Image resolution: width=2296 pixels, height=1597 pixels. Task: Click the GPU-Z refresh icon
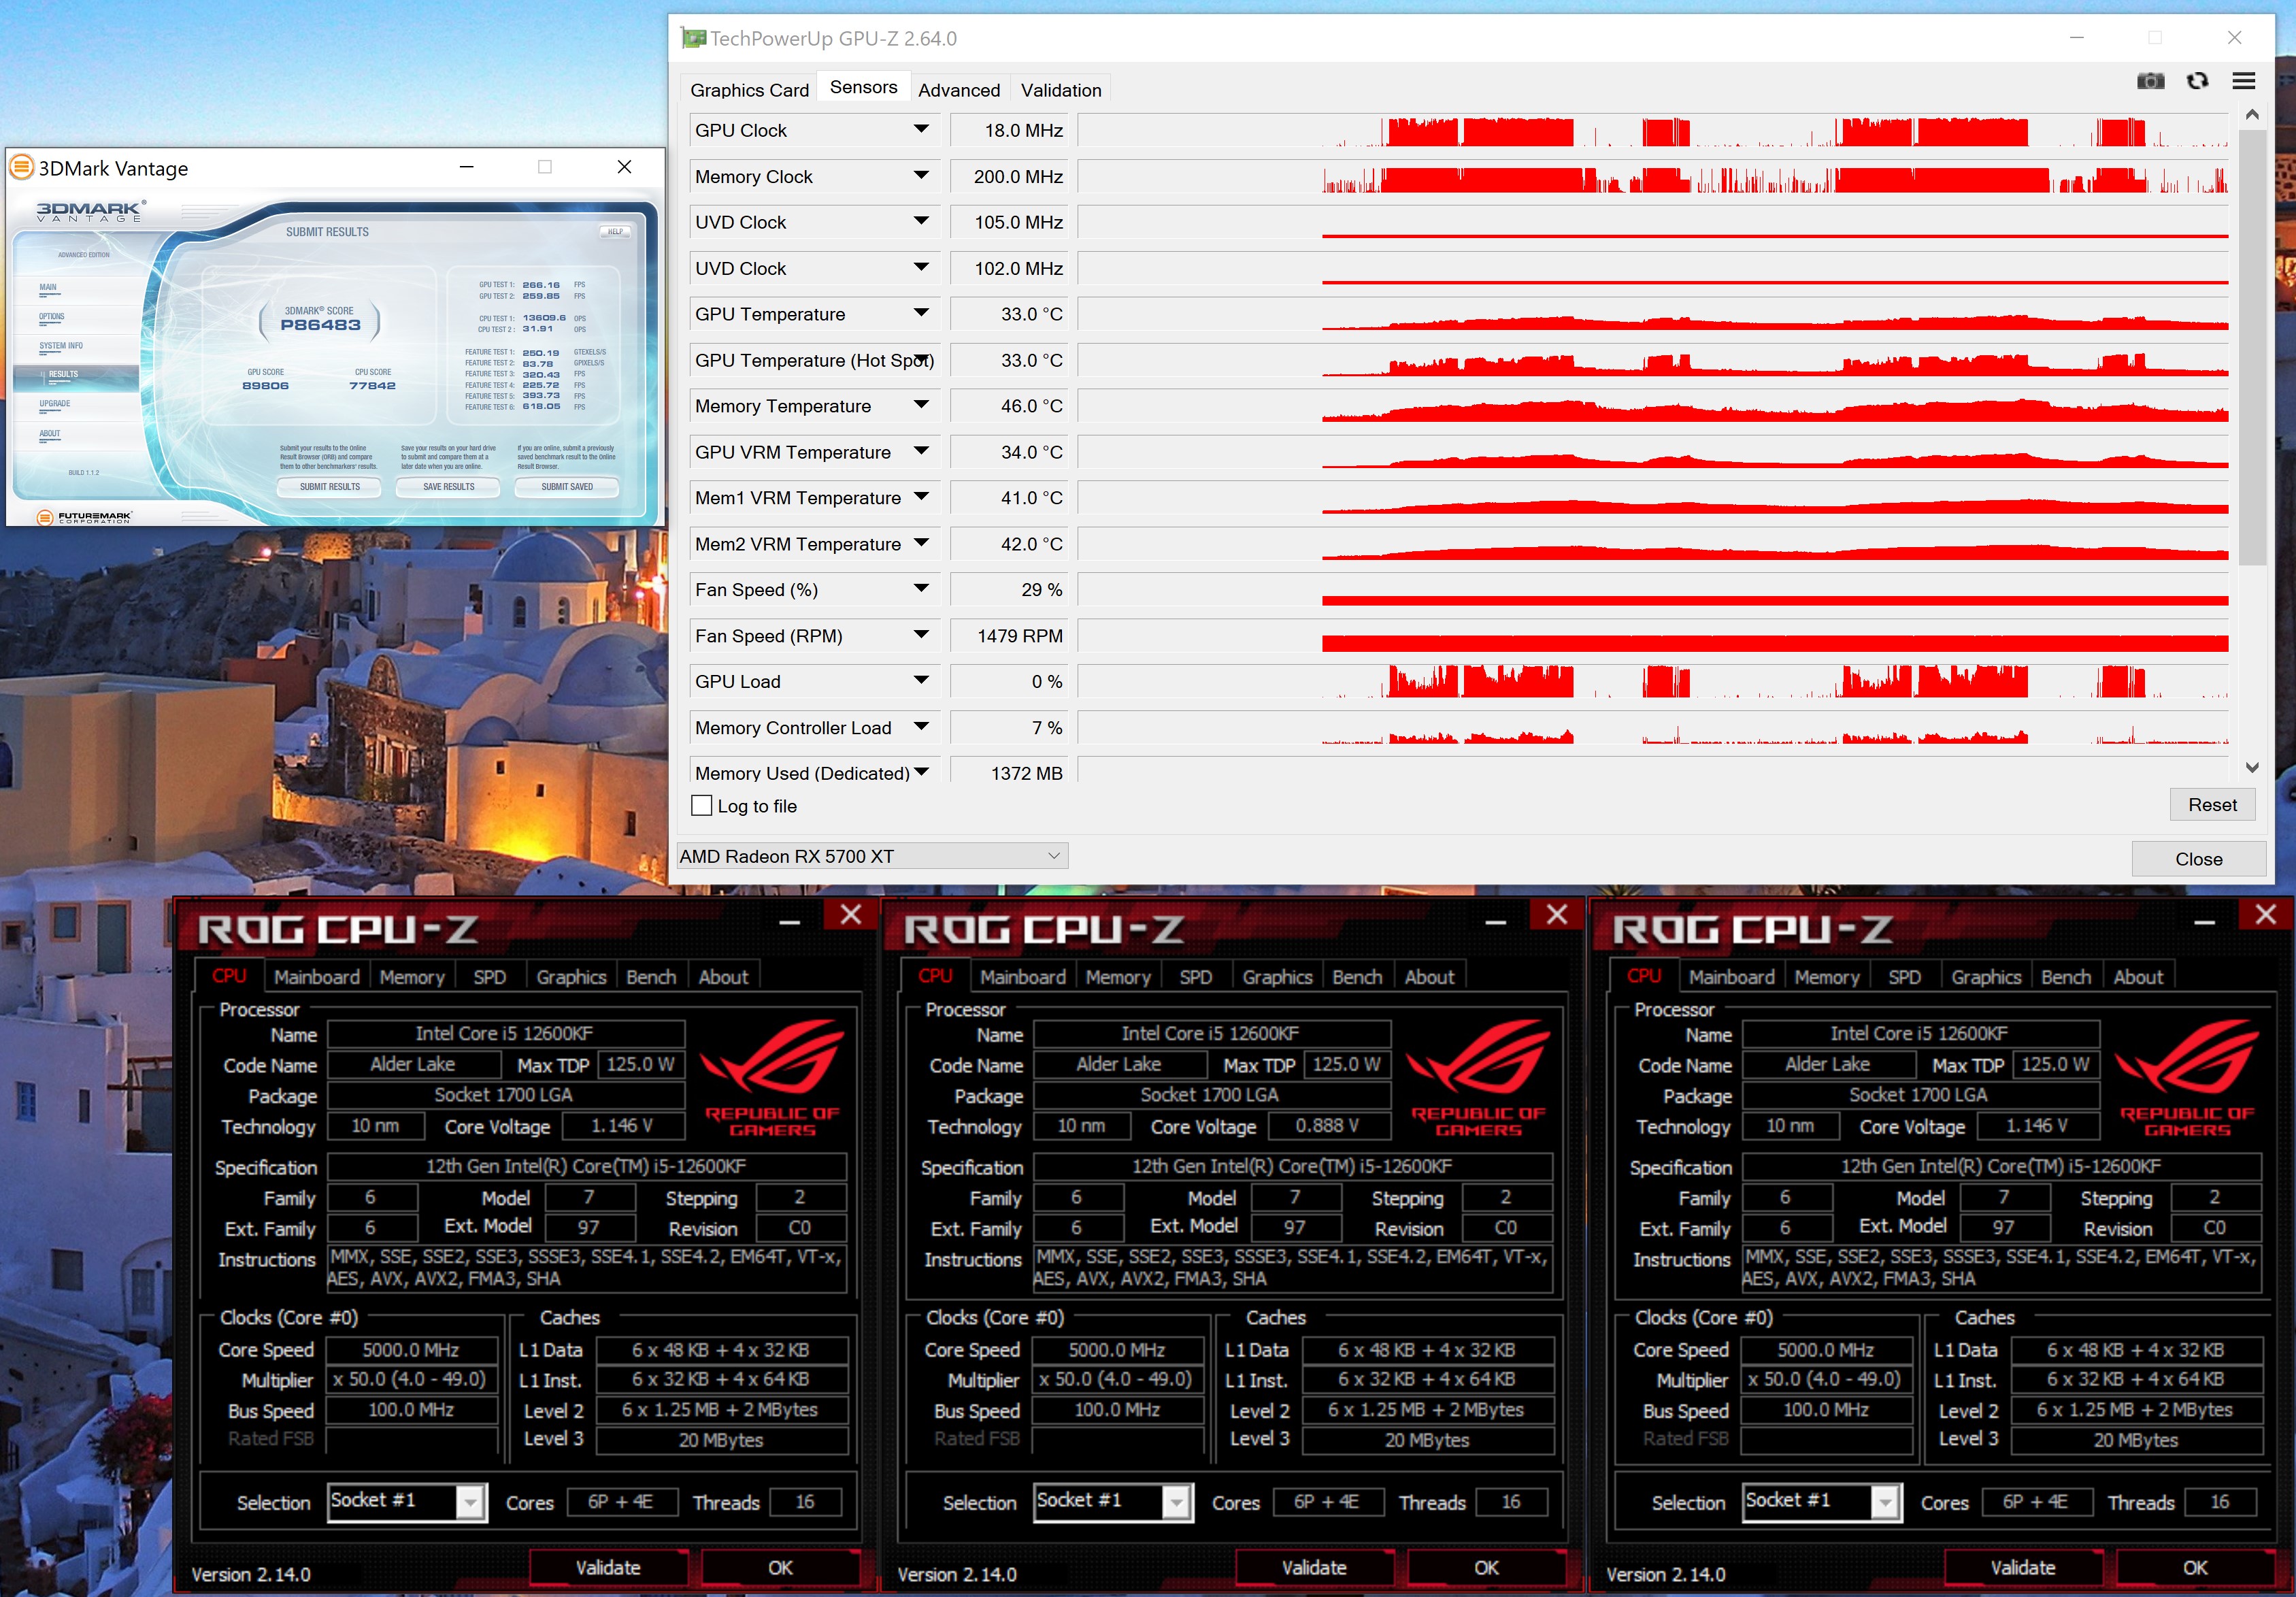(2197, 82)
